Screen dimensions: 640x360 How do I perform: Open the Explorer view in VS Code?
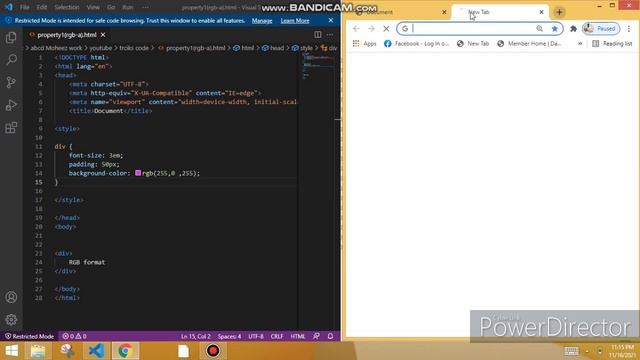(11, 38)
